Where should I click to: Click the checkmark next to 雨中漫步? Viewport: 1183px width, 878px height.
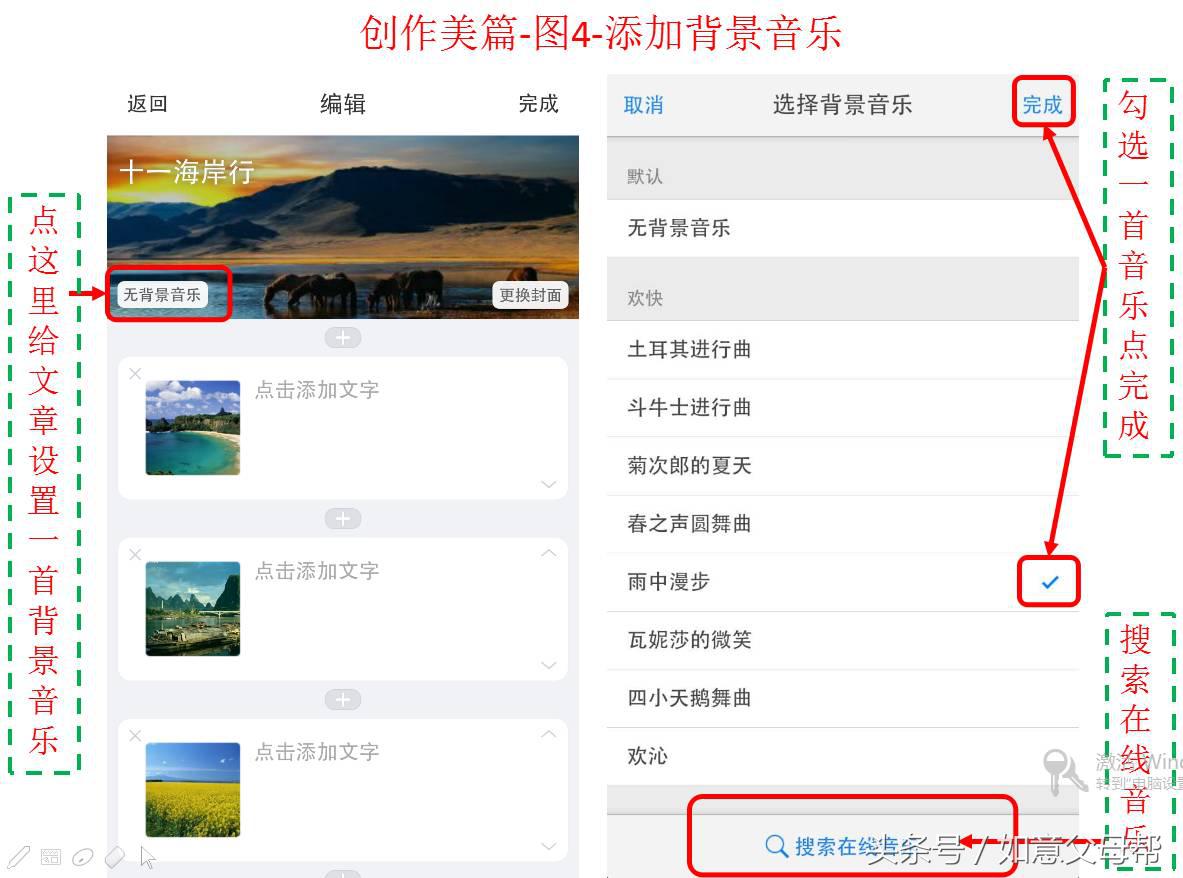coord(1048,580)
